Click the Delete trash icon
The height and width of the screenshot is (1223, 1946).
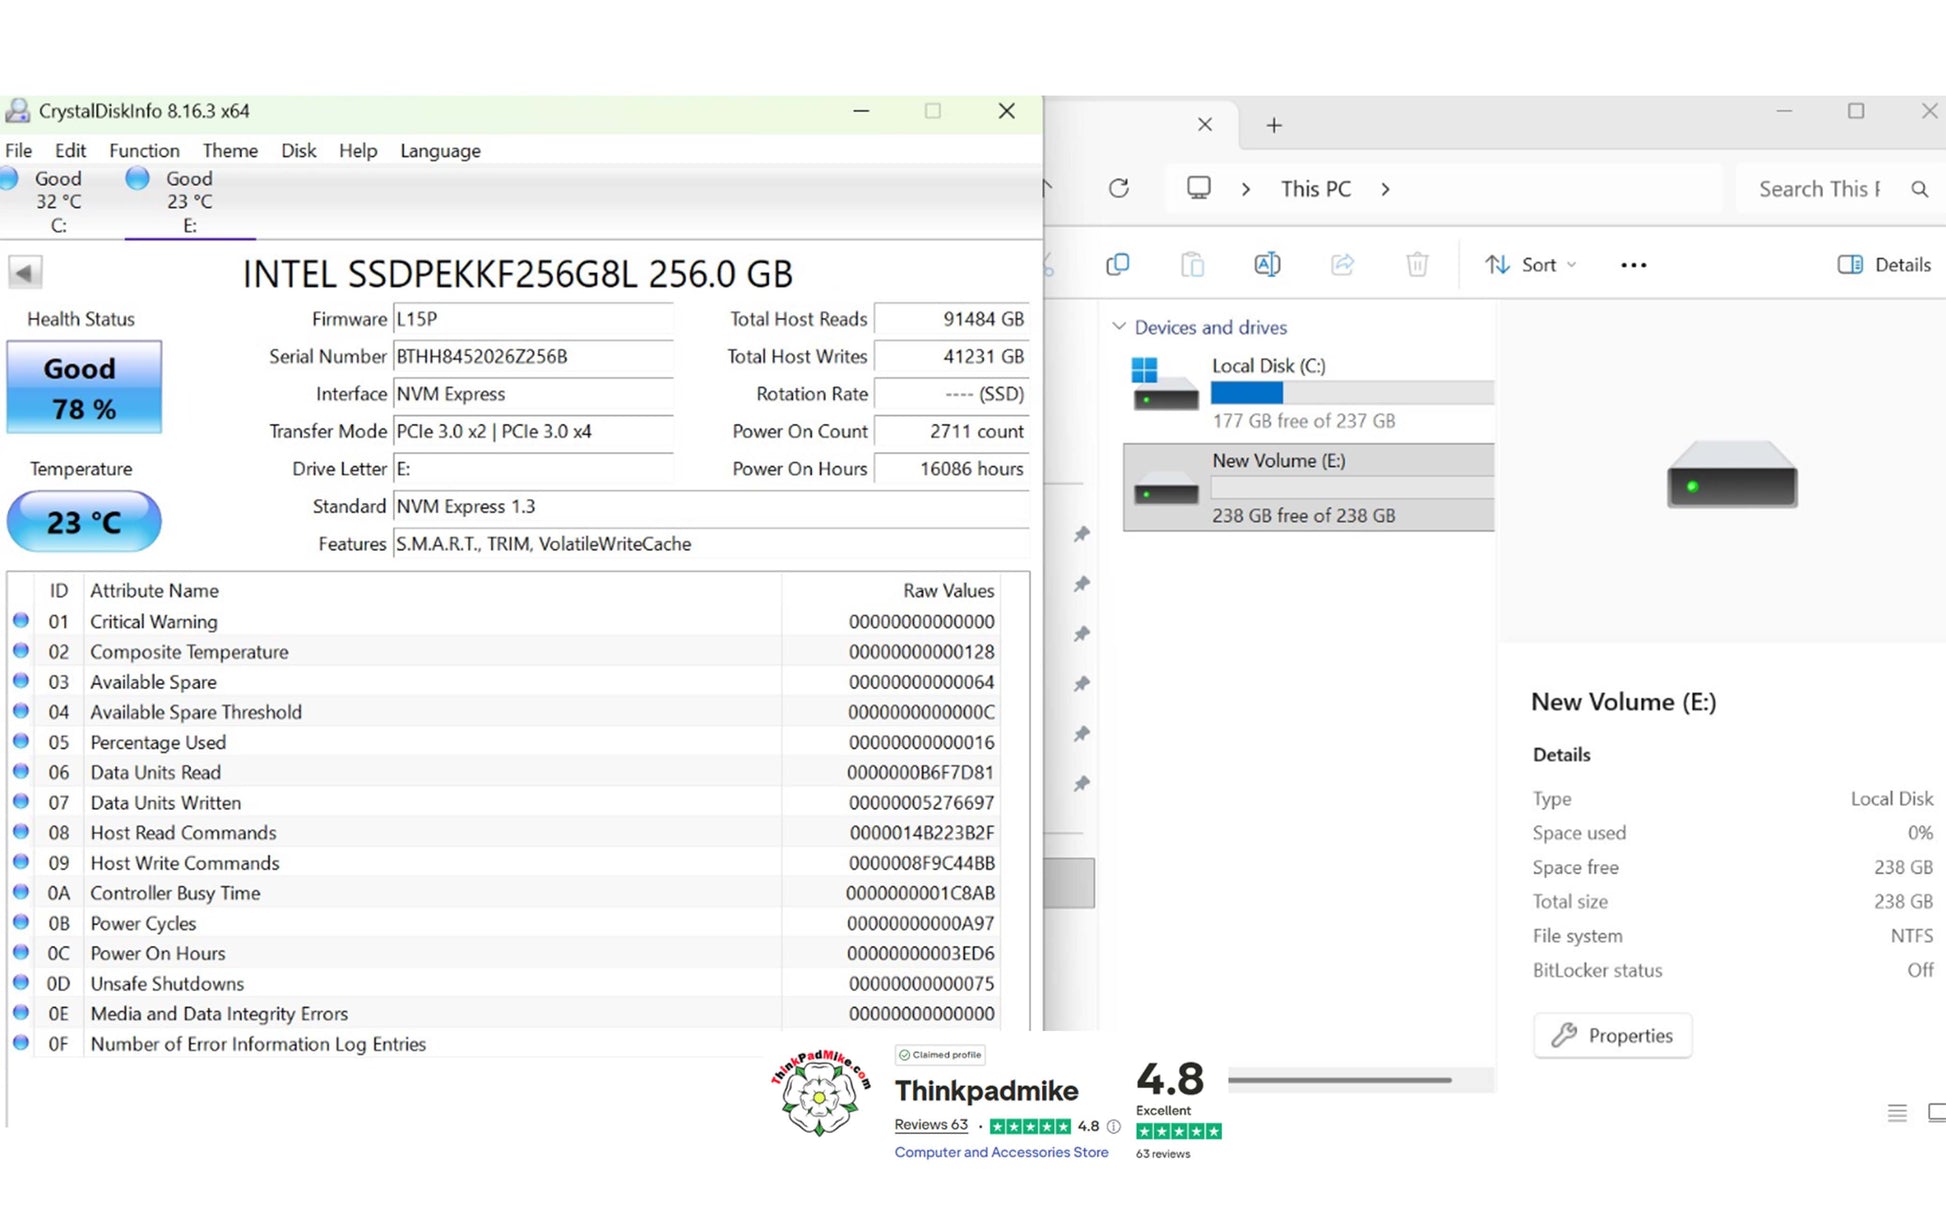coord(1417,265)
